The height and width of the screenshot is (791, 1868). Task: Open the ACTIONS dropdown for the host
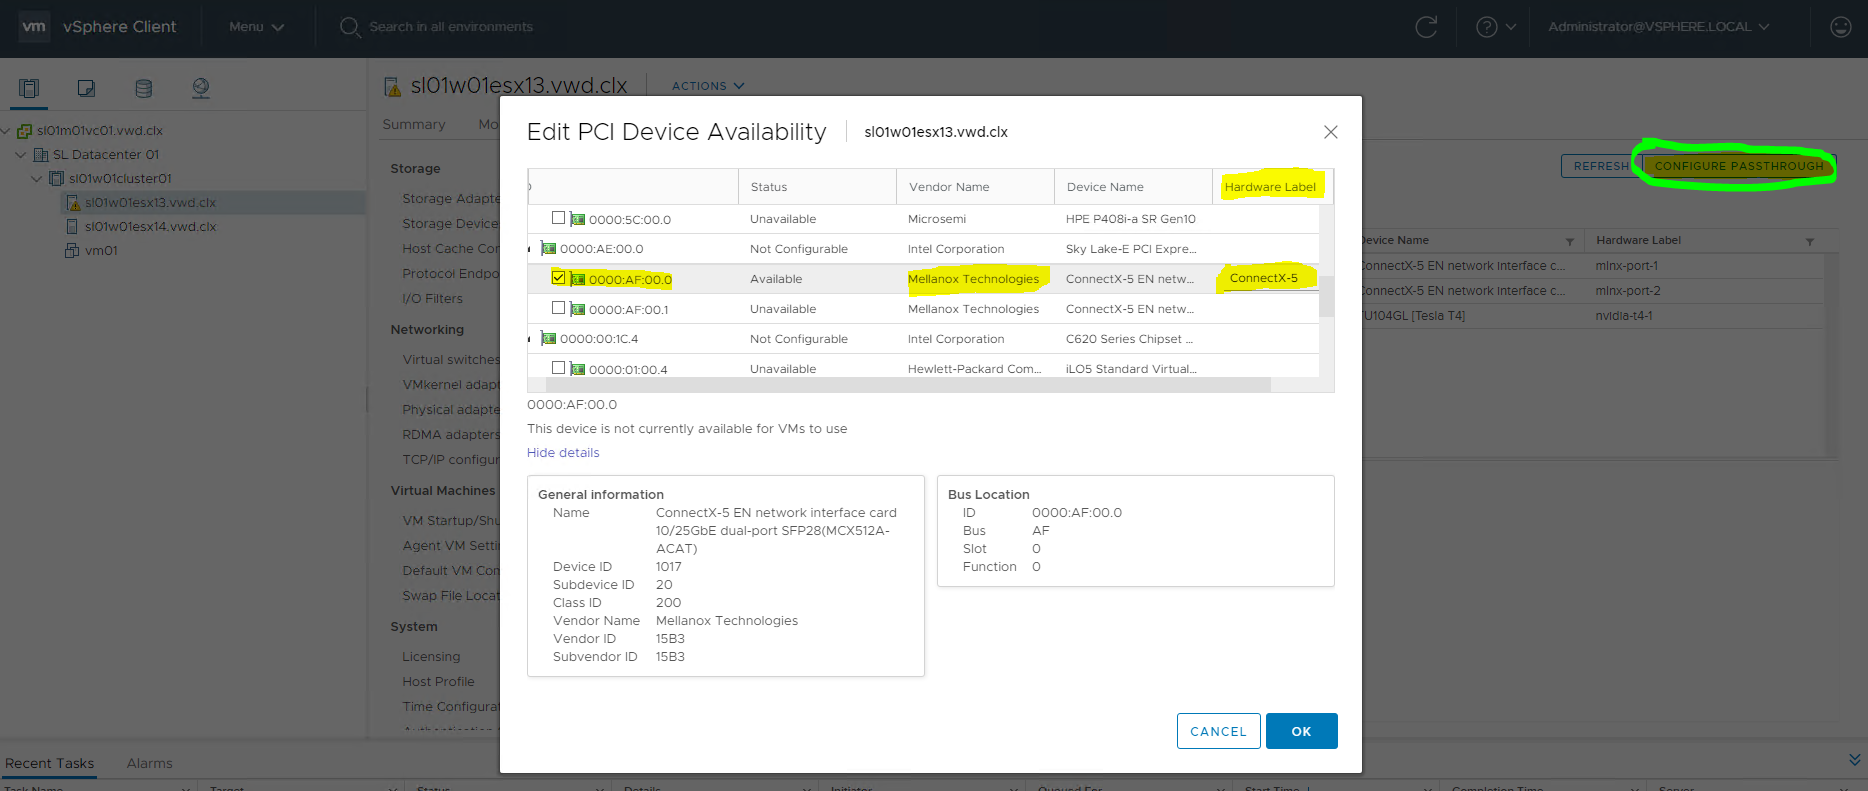708,86
